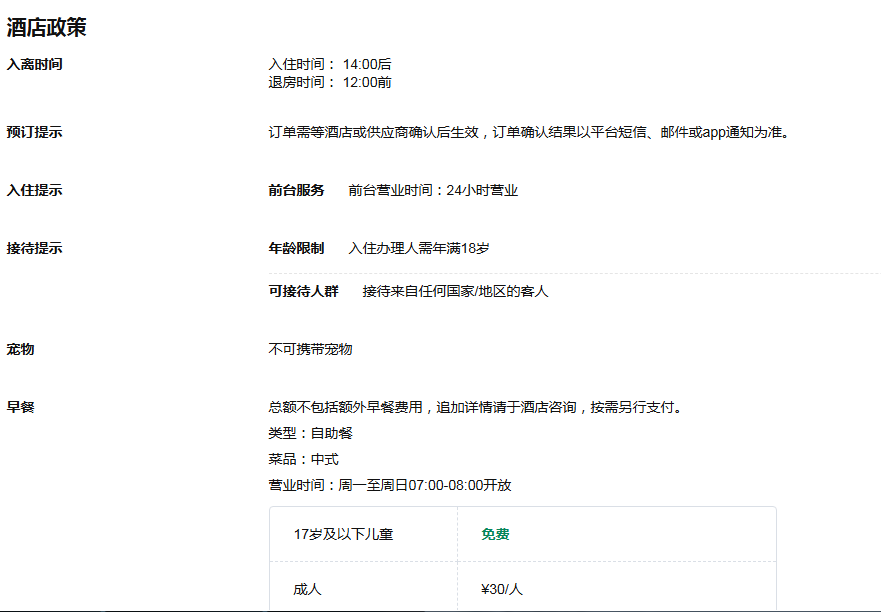The width and height of the screenshot is (881, 612).
Task: Click the 酒店政策 page heading
Action: (x=47, y=27)
